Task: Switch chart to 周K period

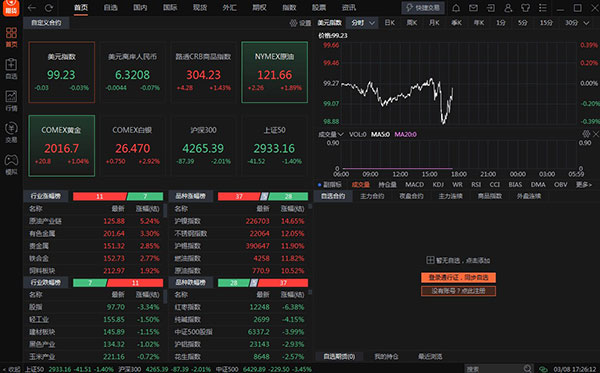Action: tap(412, 23)
